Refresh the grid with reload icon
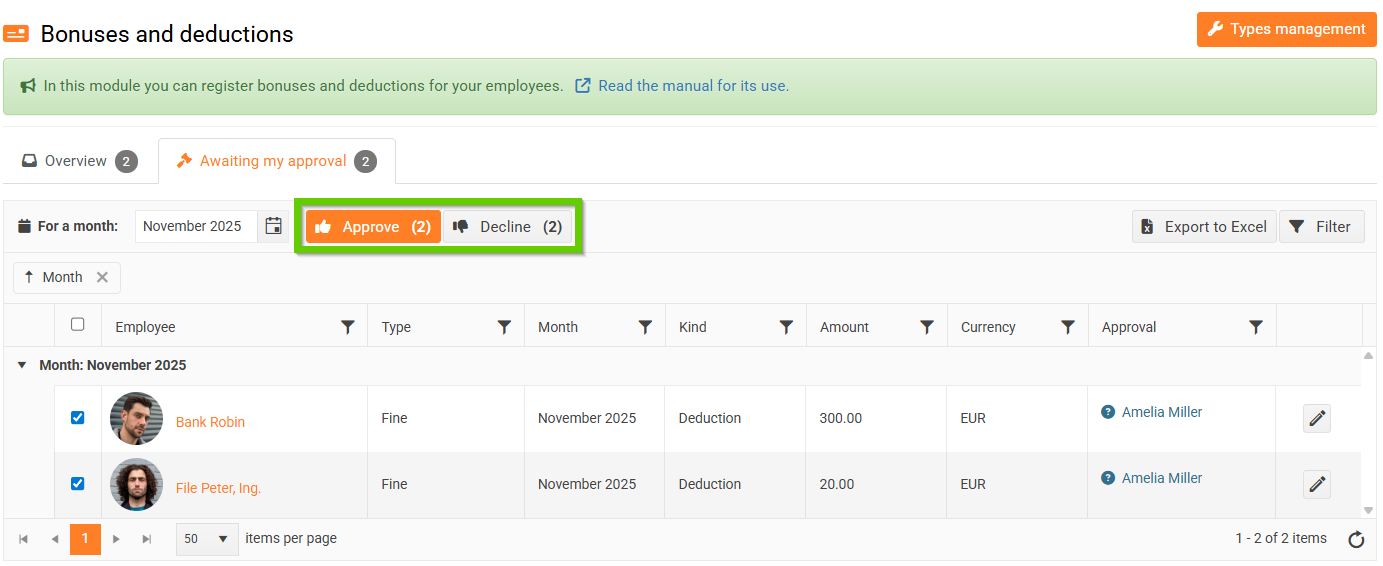This screenshot has height=566, width=1383. point(1356,540)
